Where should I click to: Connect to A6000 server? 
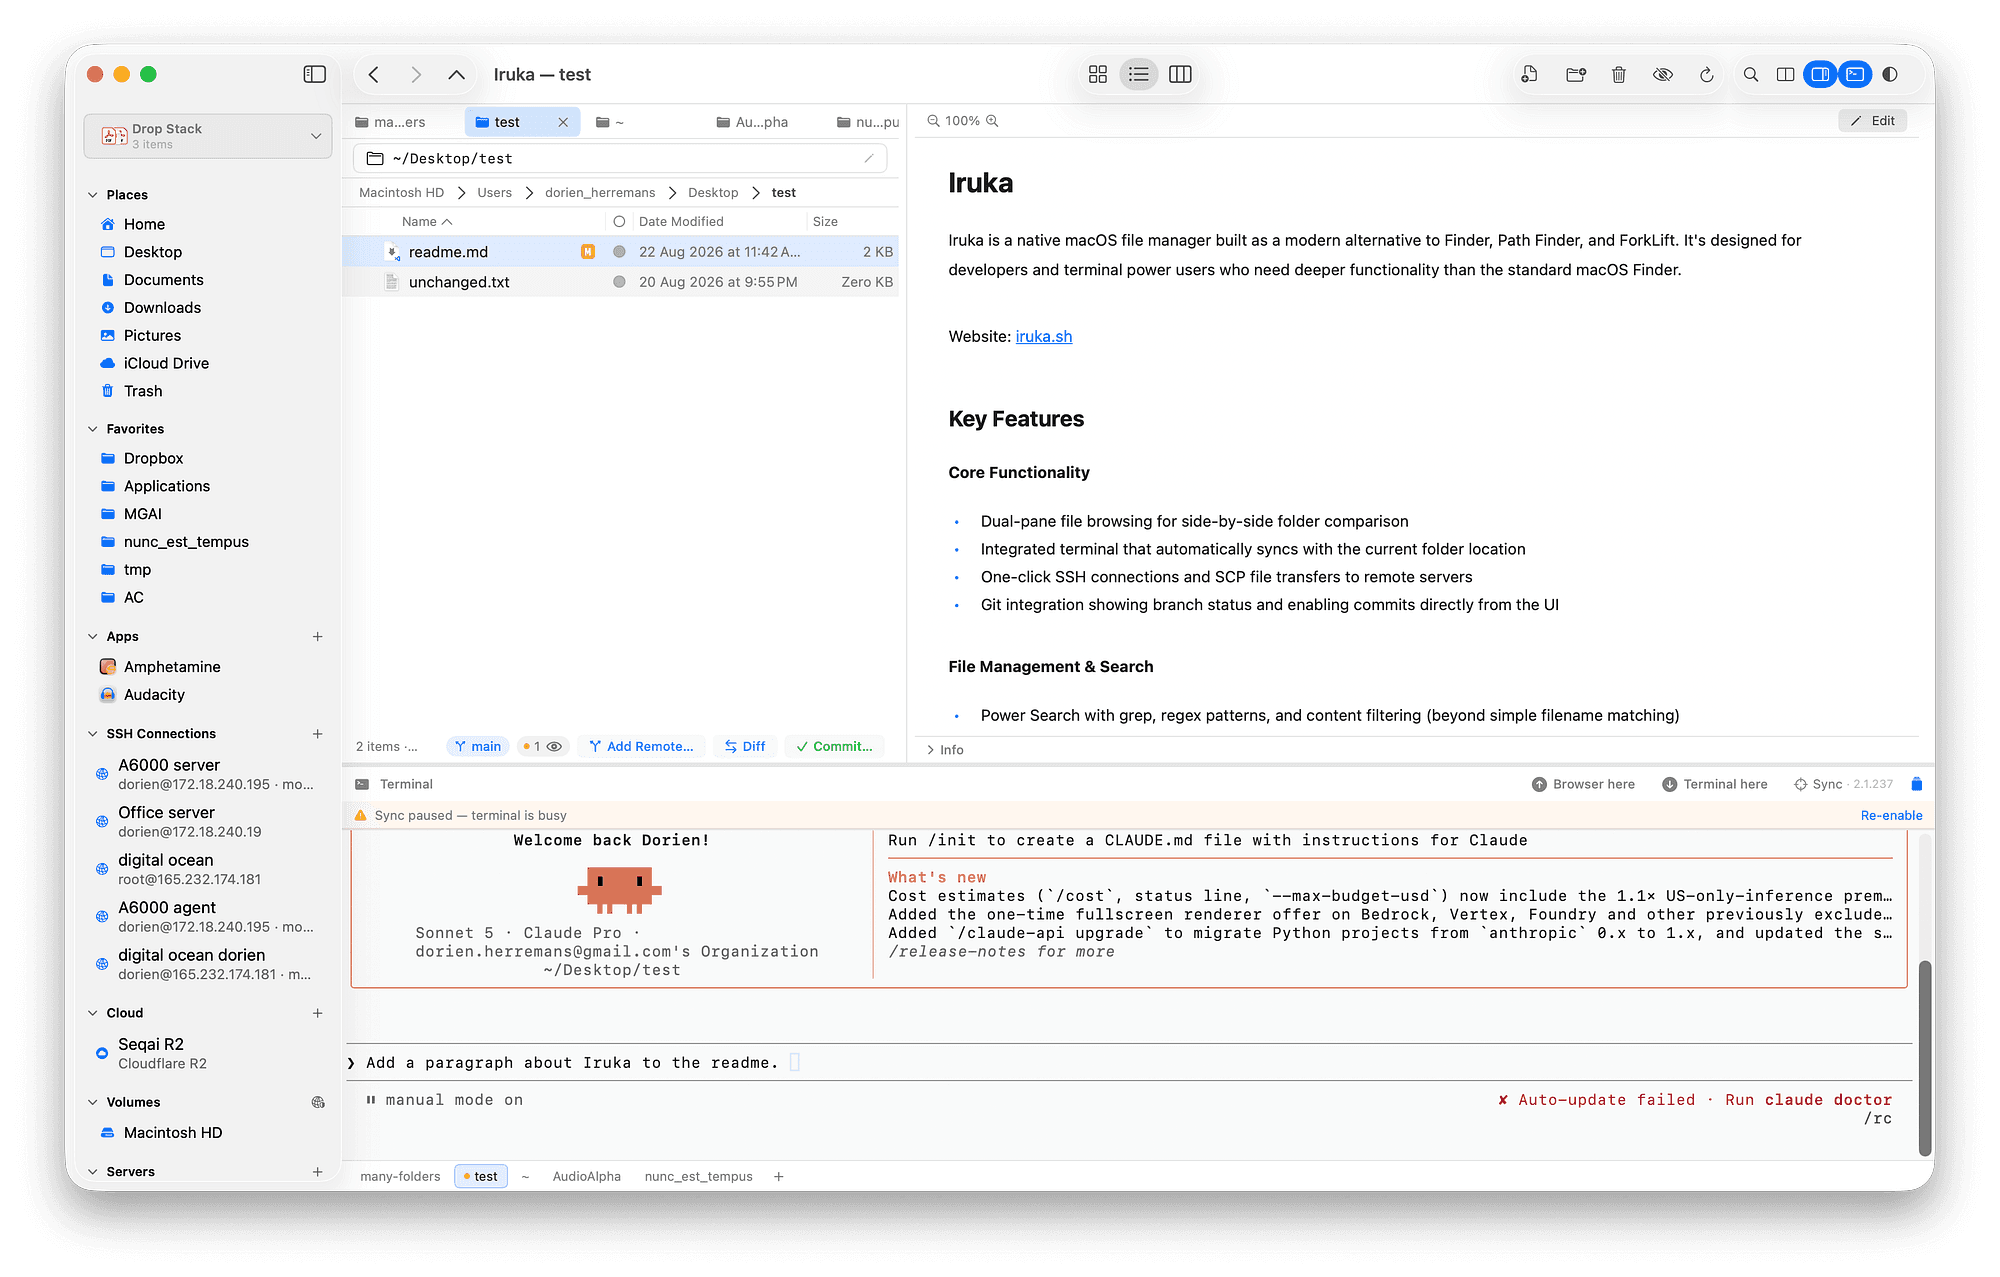click(210, 774)
